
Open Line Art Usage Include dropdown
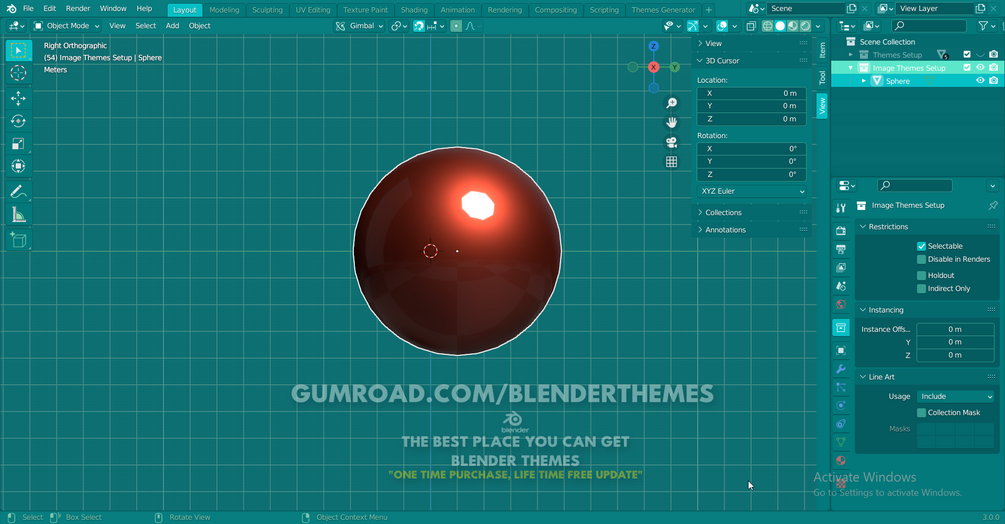click(x=956, y=397)
